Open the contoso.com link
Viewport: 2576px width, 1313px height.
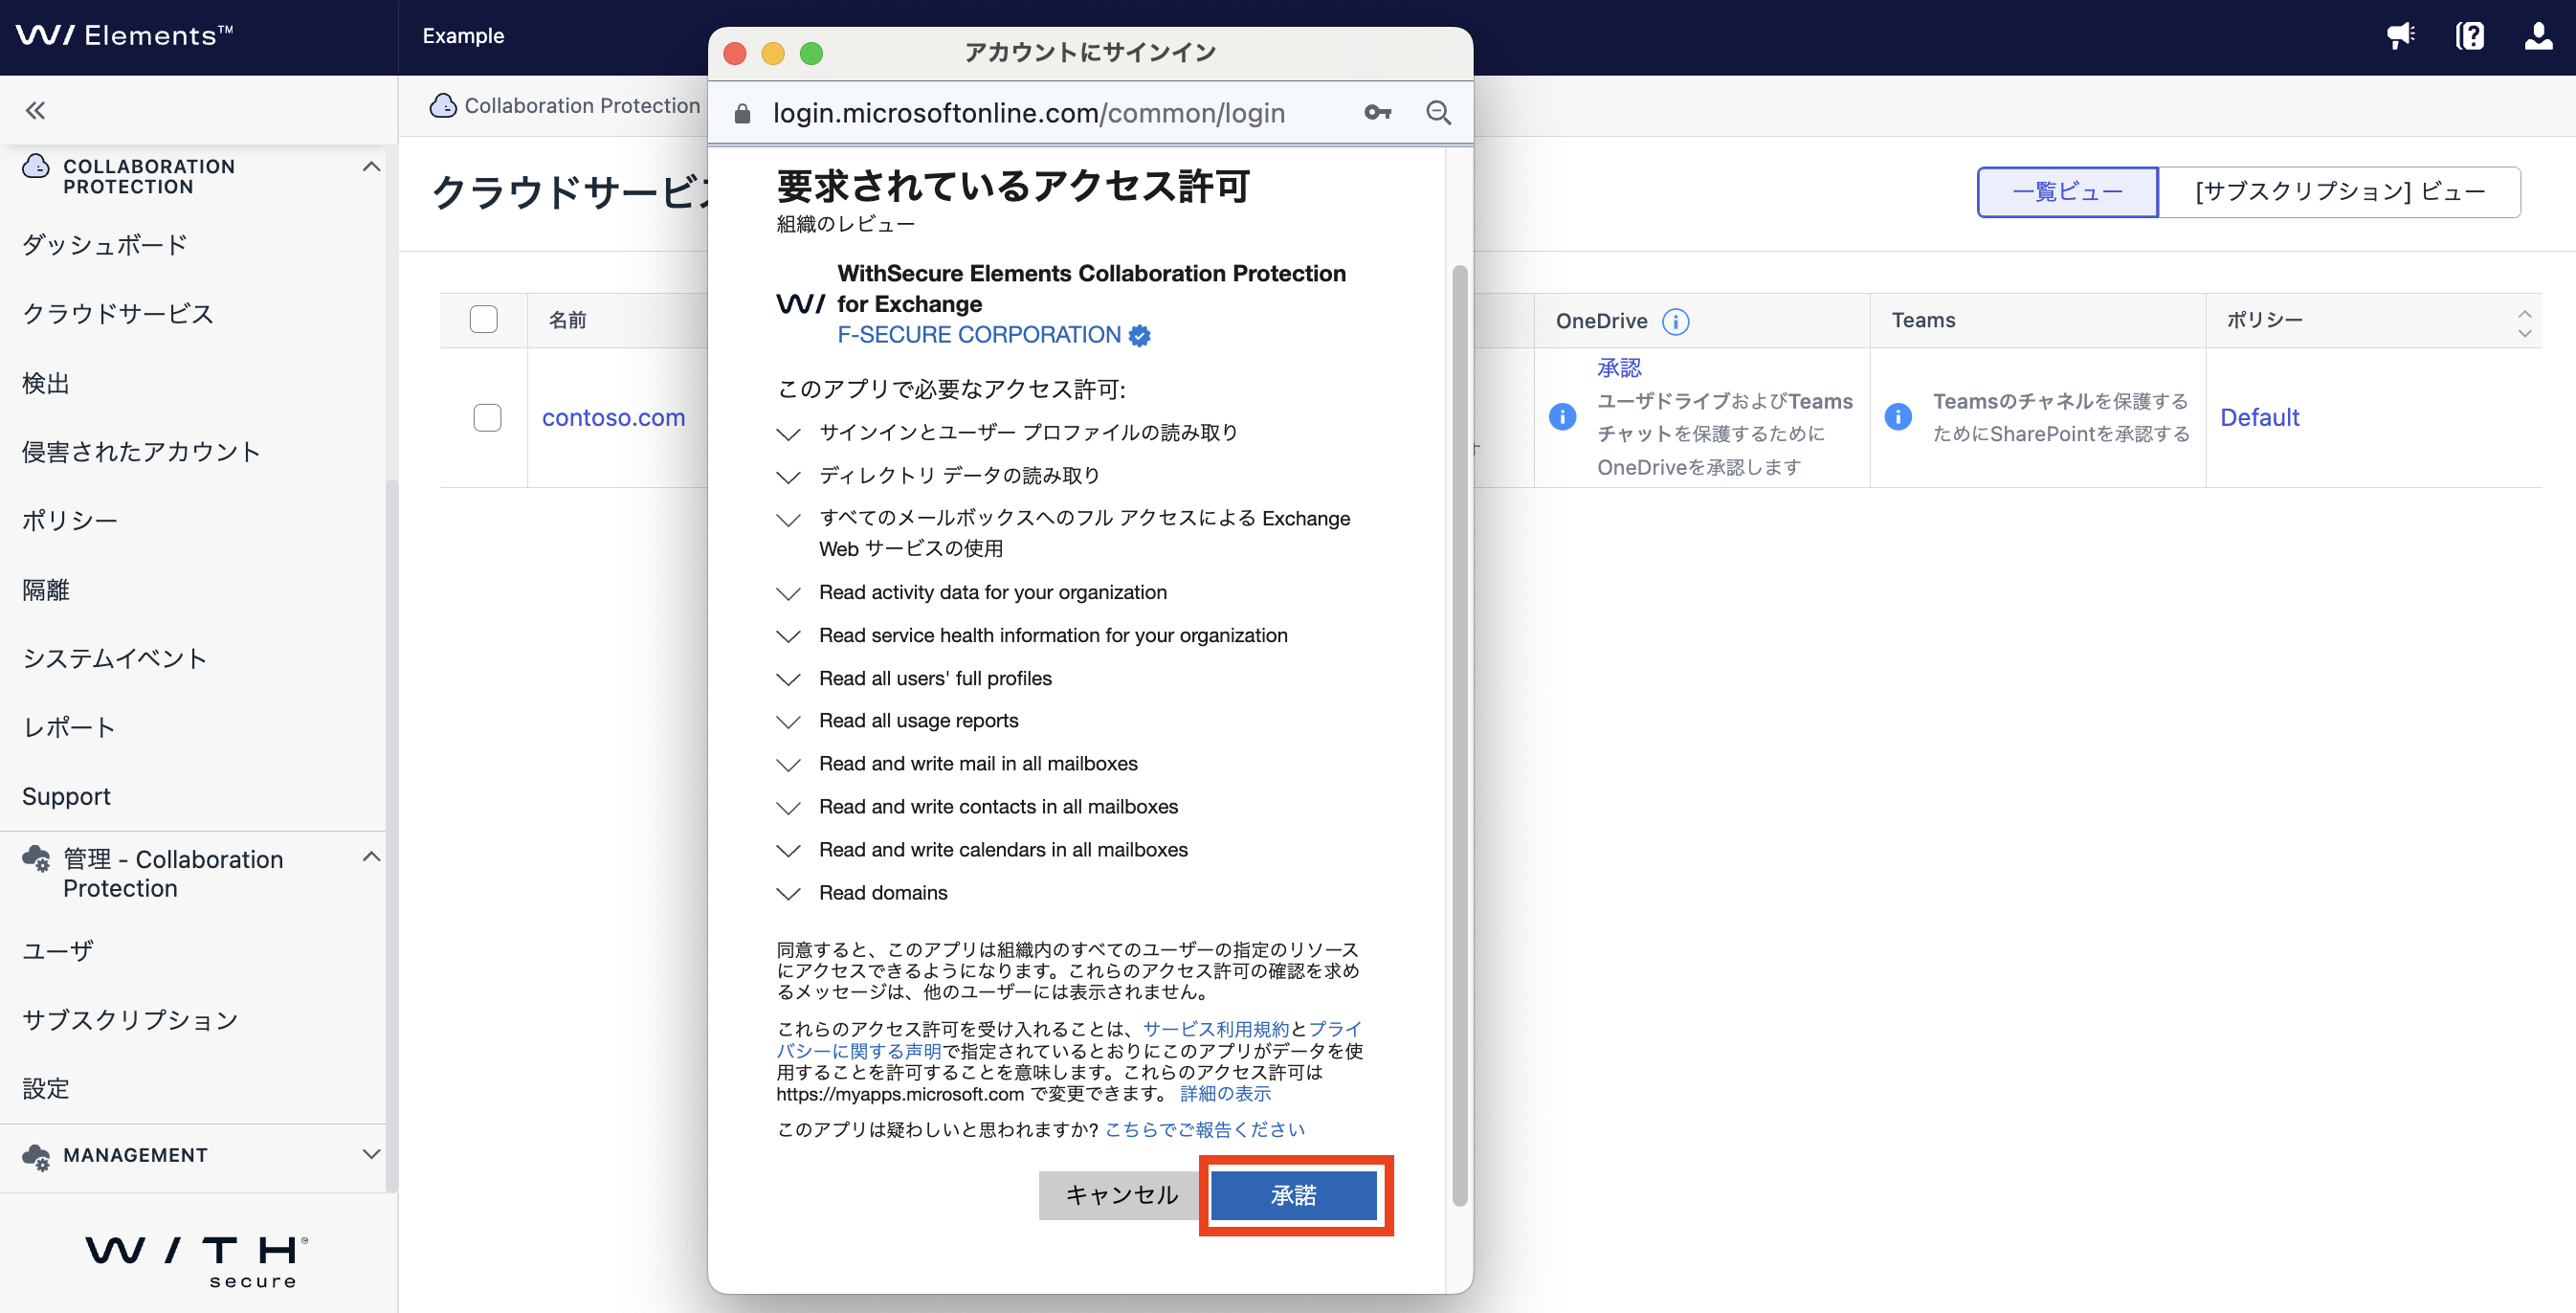[x=614, y=417]
